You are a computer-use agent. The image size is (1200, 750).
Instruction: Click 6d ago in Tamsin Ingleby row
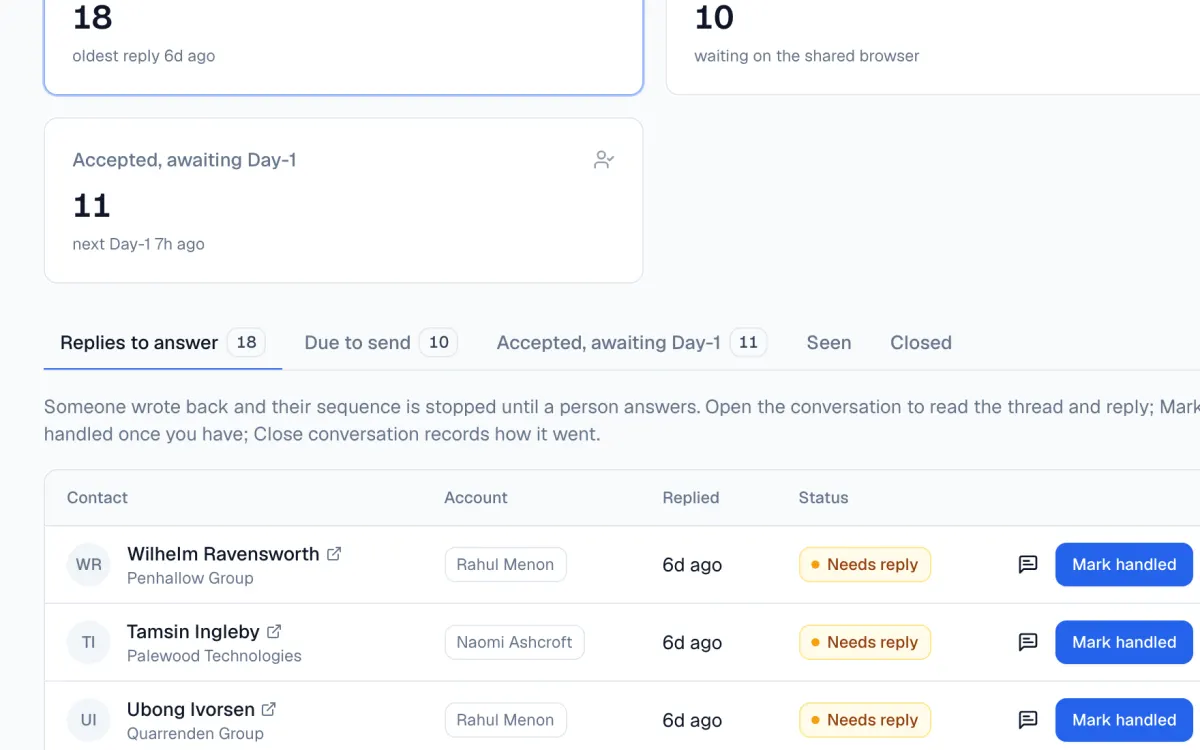coord(692,643)
